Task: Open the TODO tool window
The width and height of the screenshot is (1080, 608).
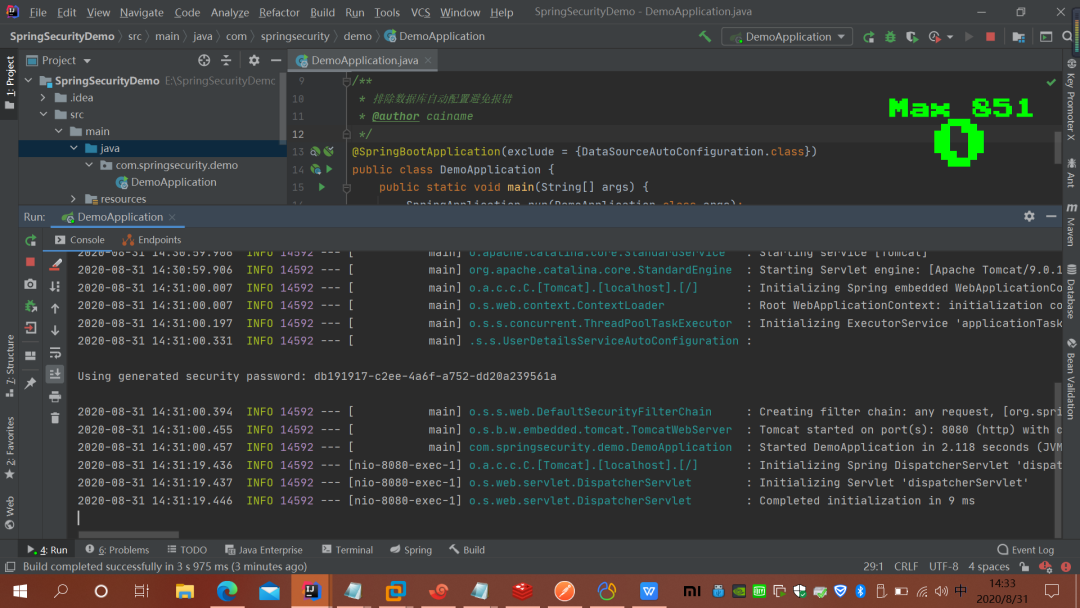Action: tap(187, 549)
